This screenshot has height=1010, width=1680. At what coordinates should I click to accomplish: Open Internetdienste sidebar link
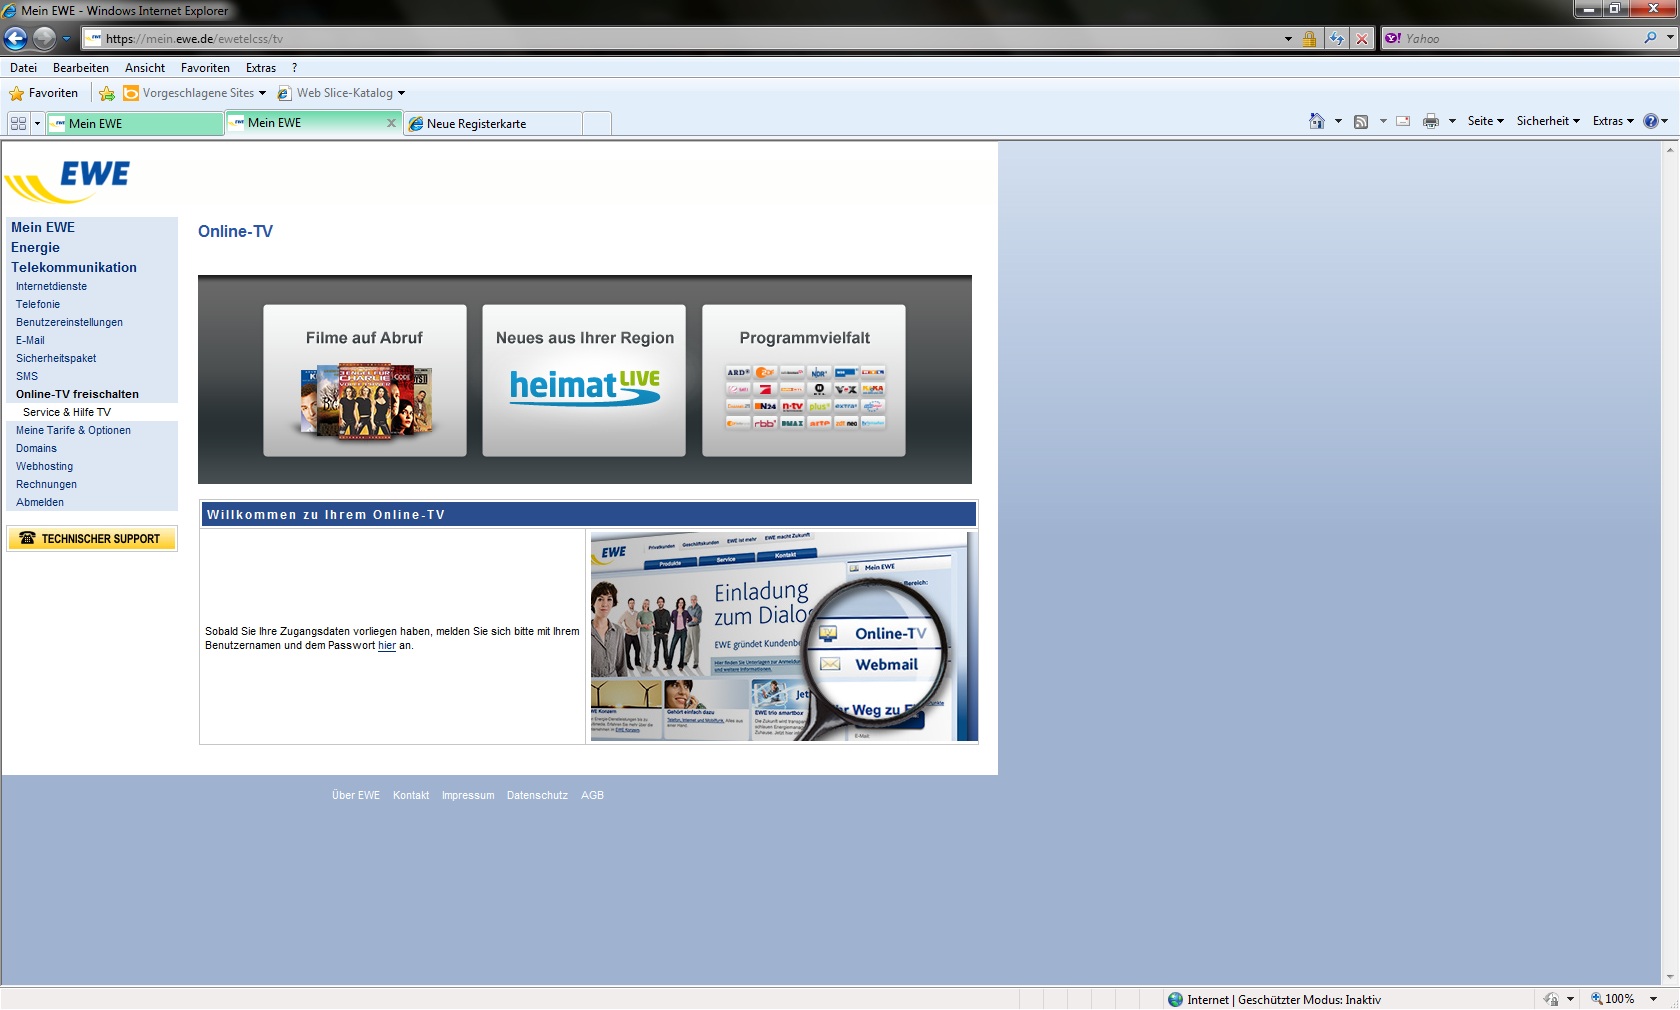tap(51, 286)
